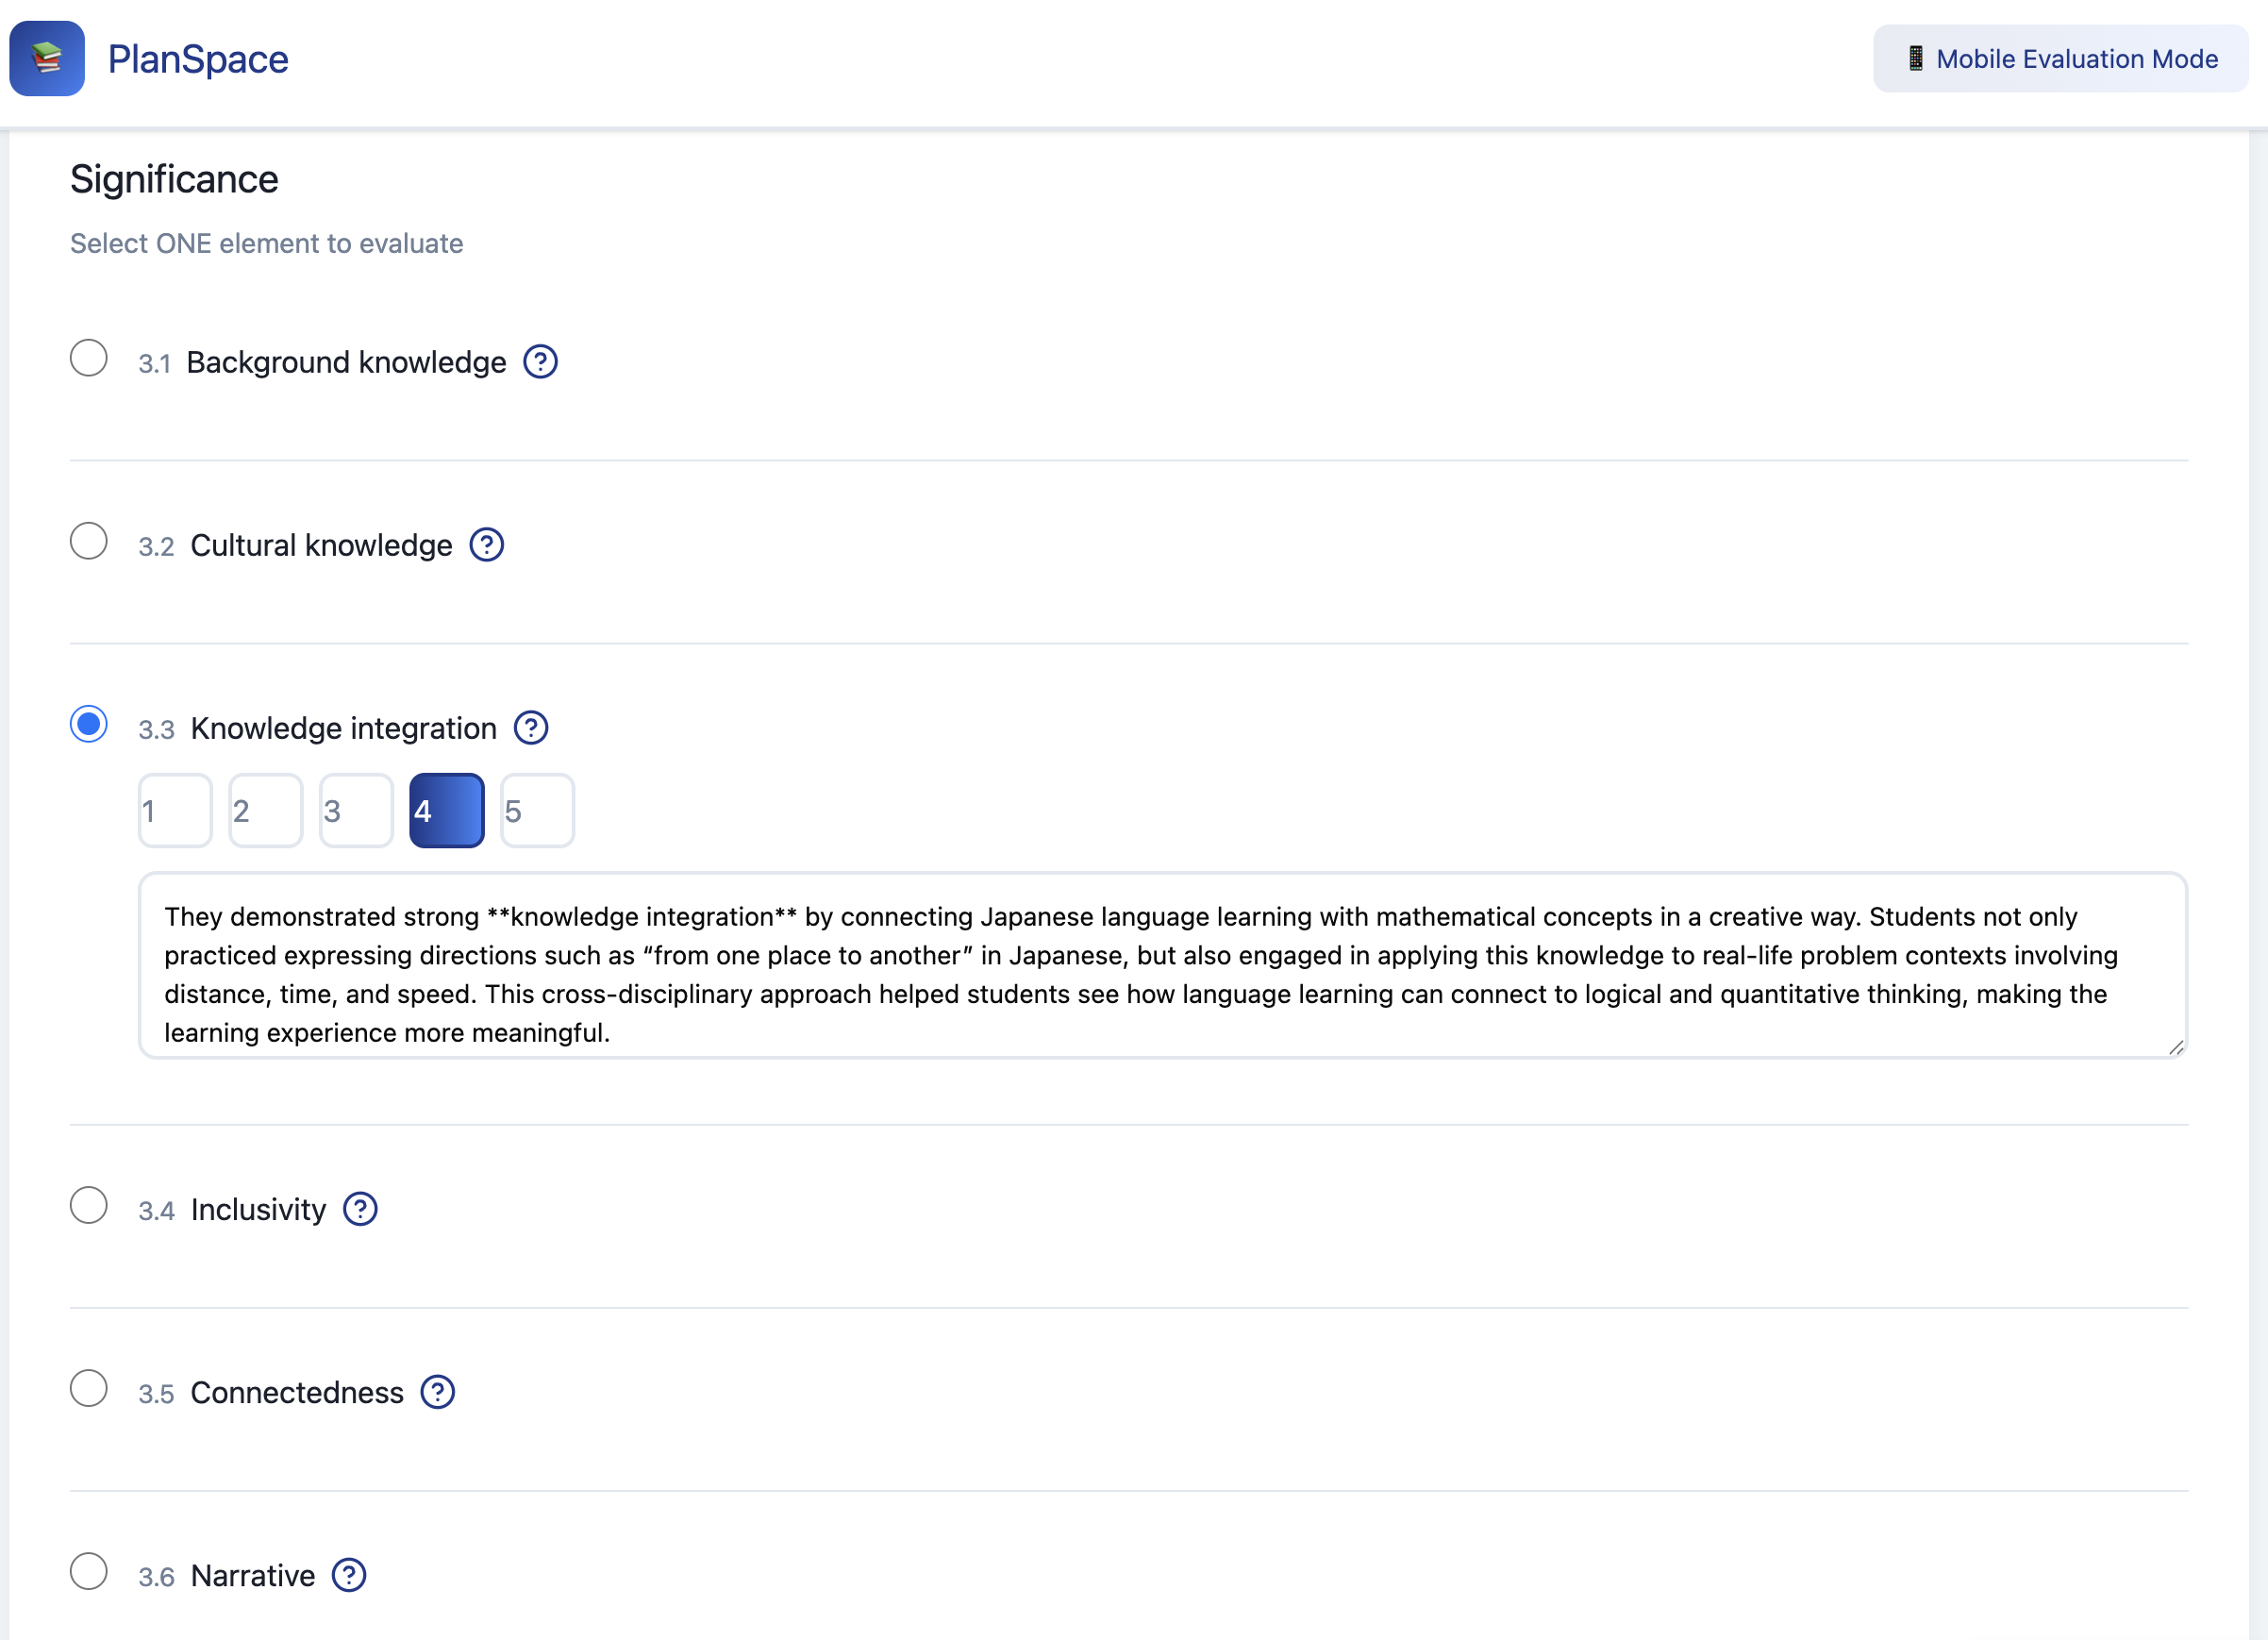Pick rating score 3
2268x1640 pixels.
pos(356,811)
